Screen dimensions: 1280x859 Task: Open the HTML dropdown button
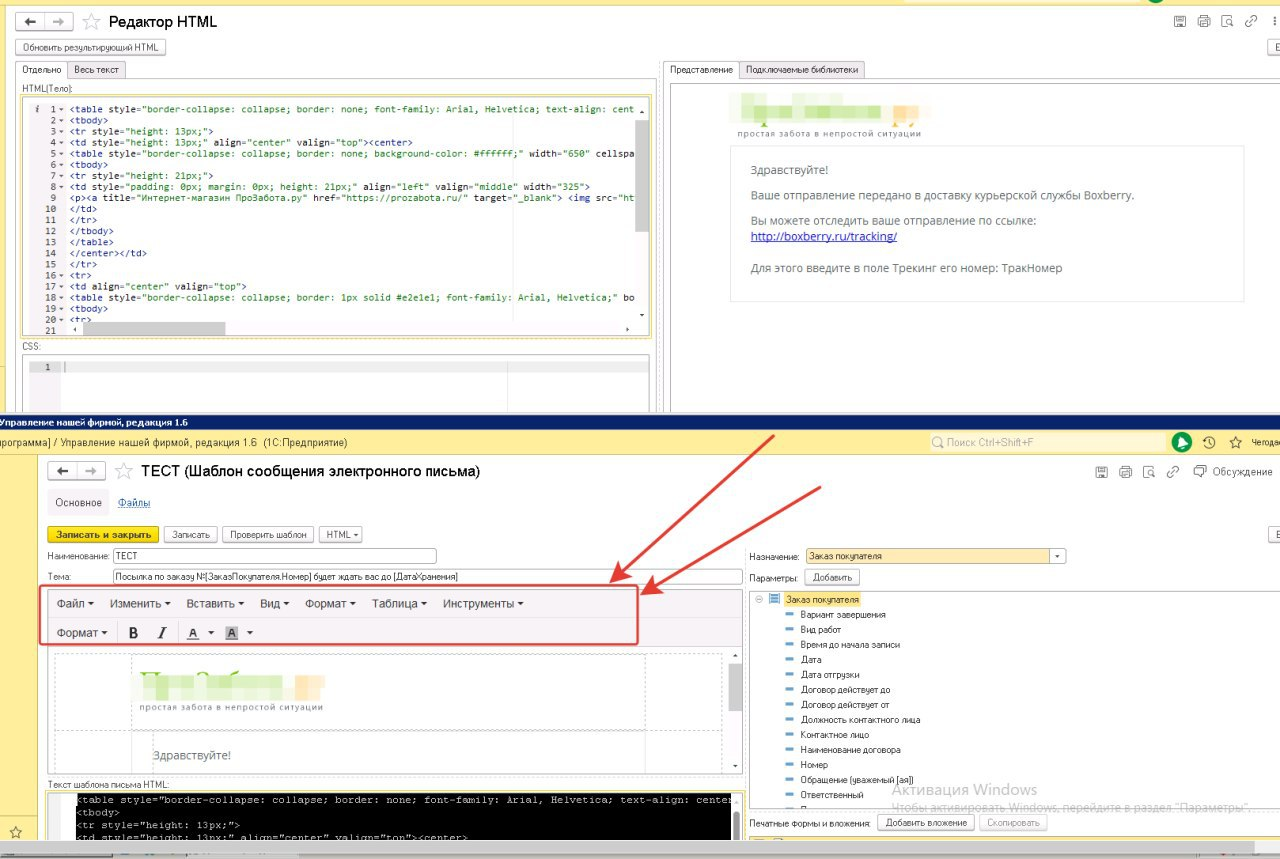[x=340, y=534]
